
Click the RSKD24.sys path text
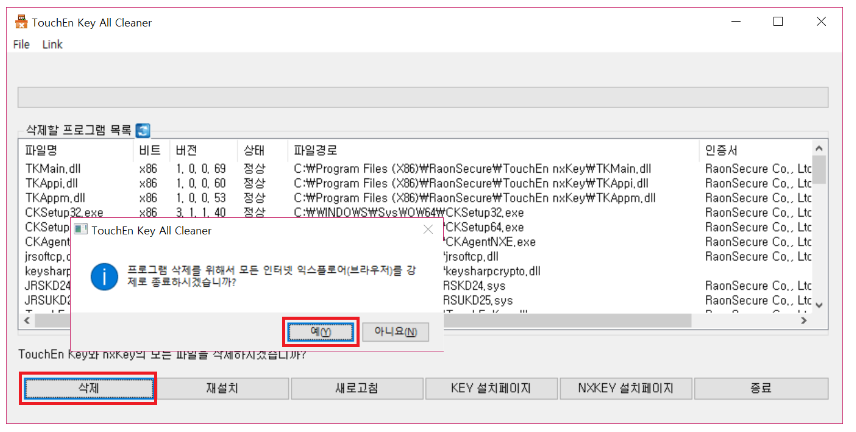474,286
